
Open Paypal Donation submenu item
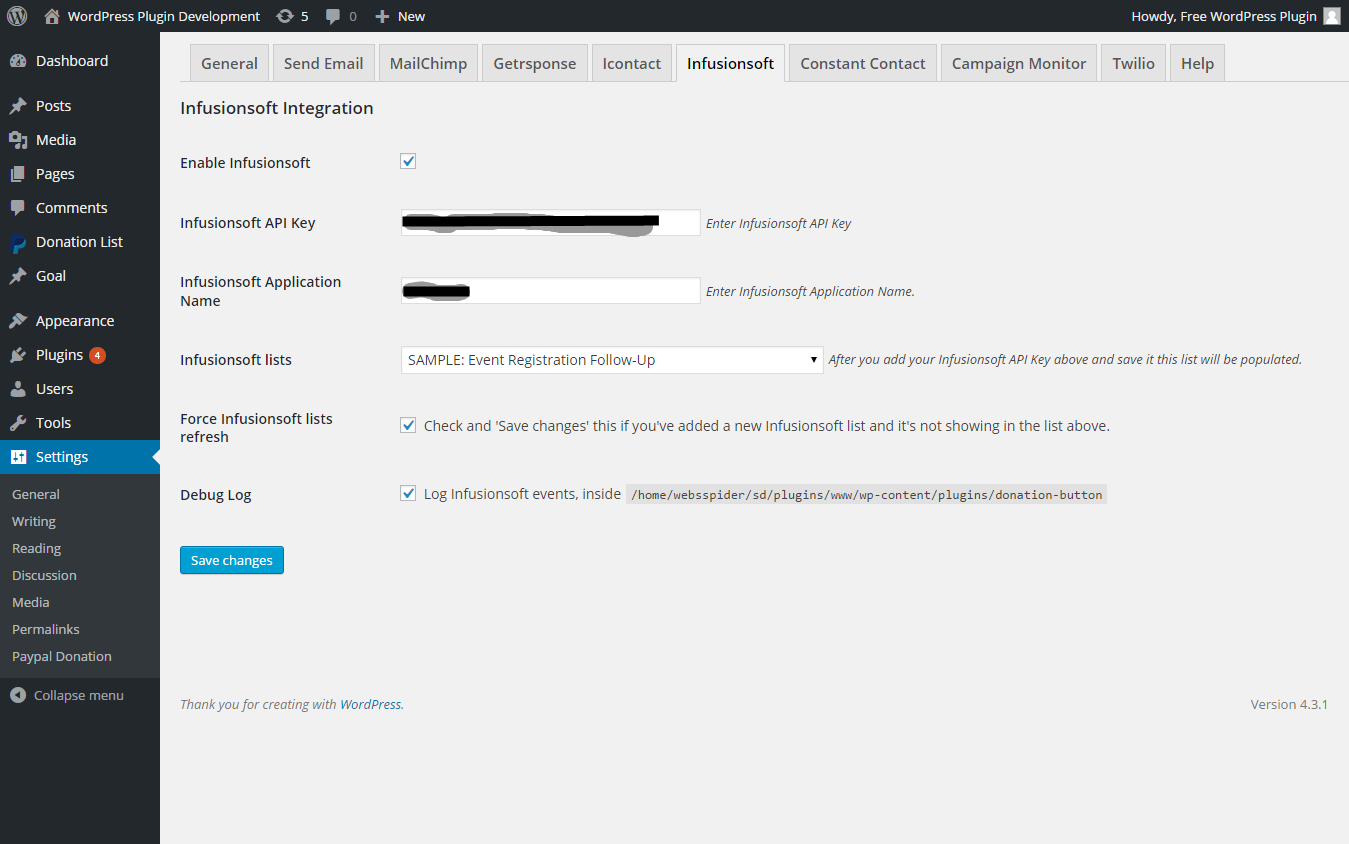62,656
